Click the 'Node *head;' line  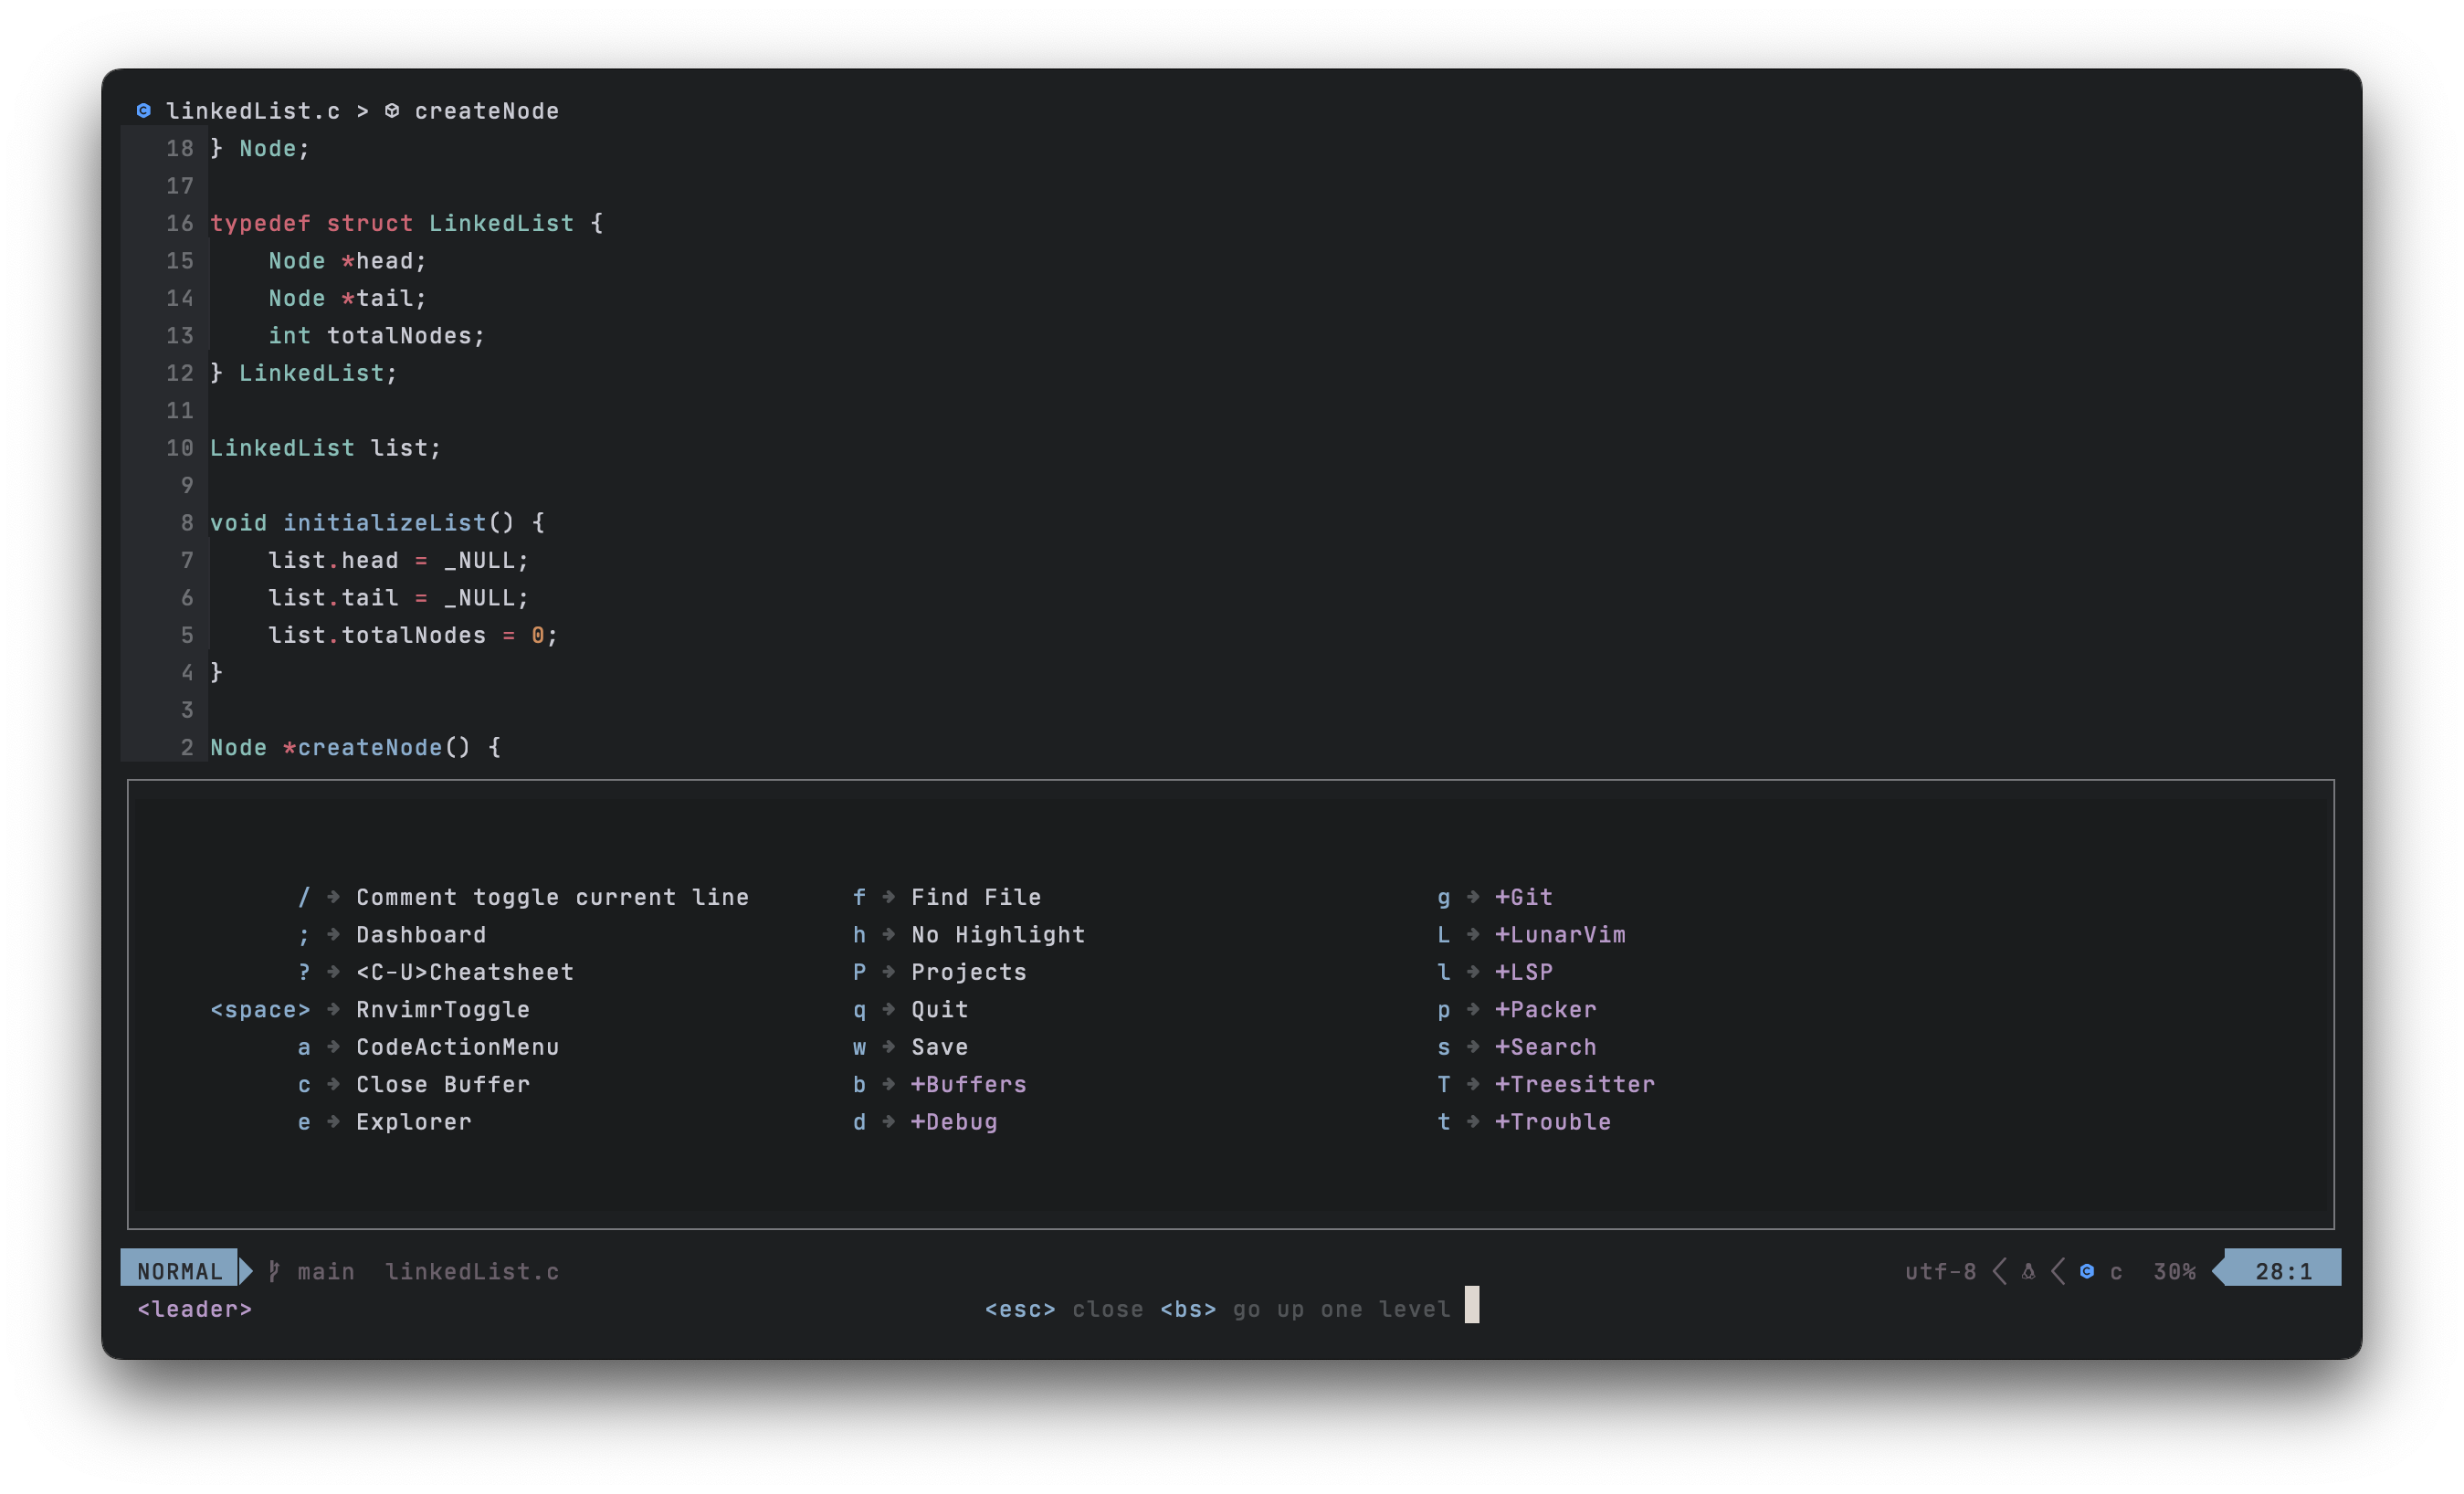(x=348, y=260)
